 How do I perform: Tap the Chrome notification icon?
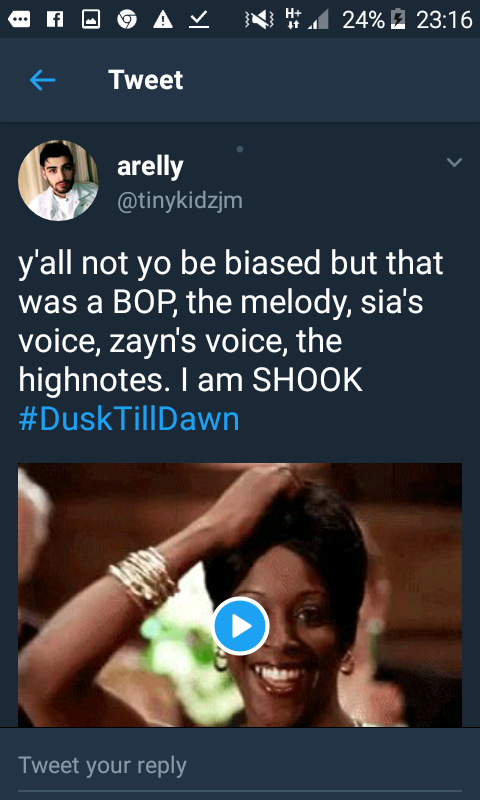(x=127, y=19)
